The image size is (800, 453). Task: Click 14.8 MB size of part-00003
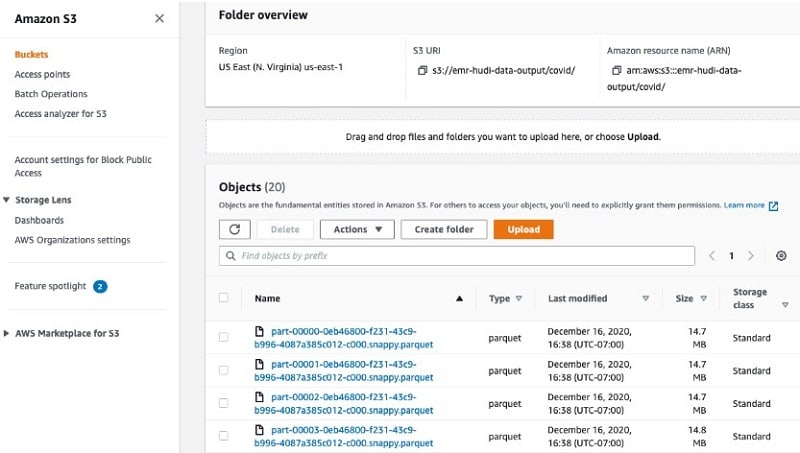(x=697, y=437)
